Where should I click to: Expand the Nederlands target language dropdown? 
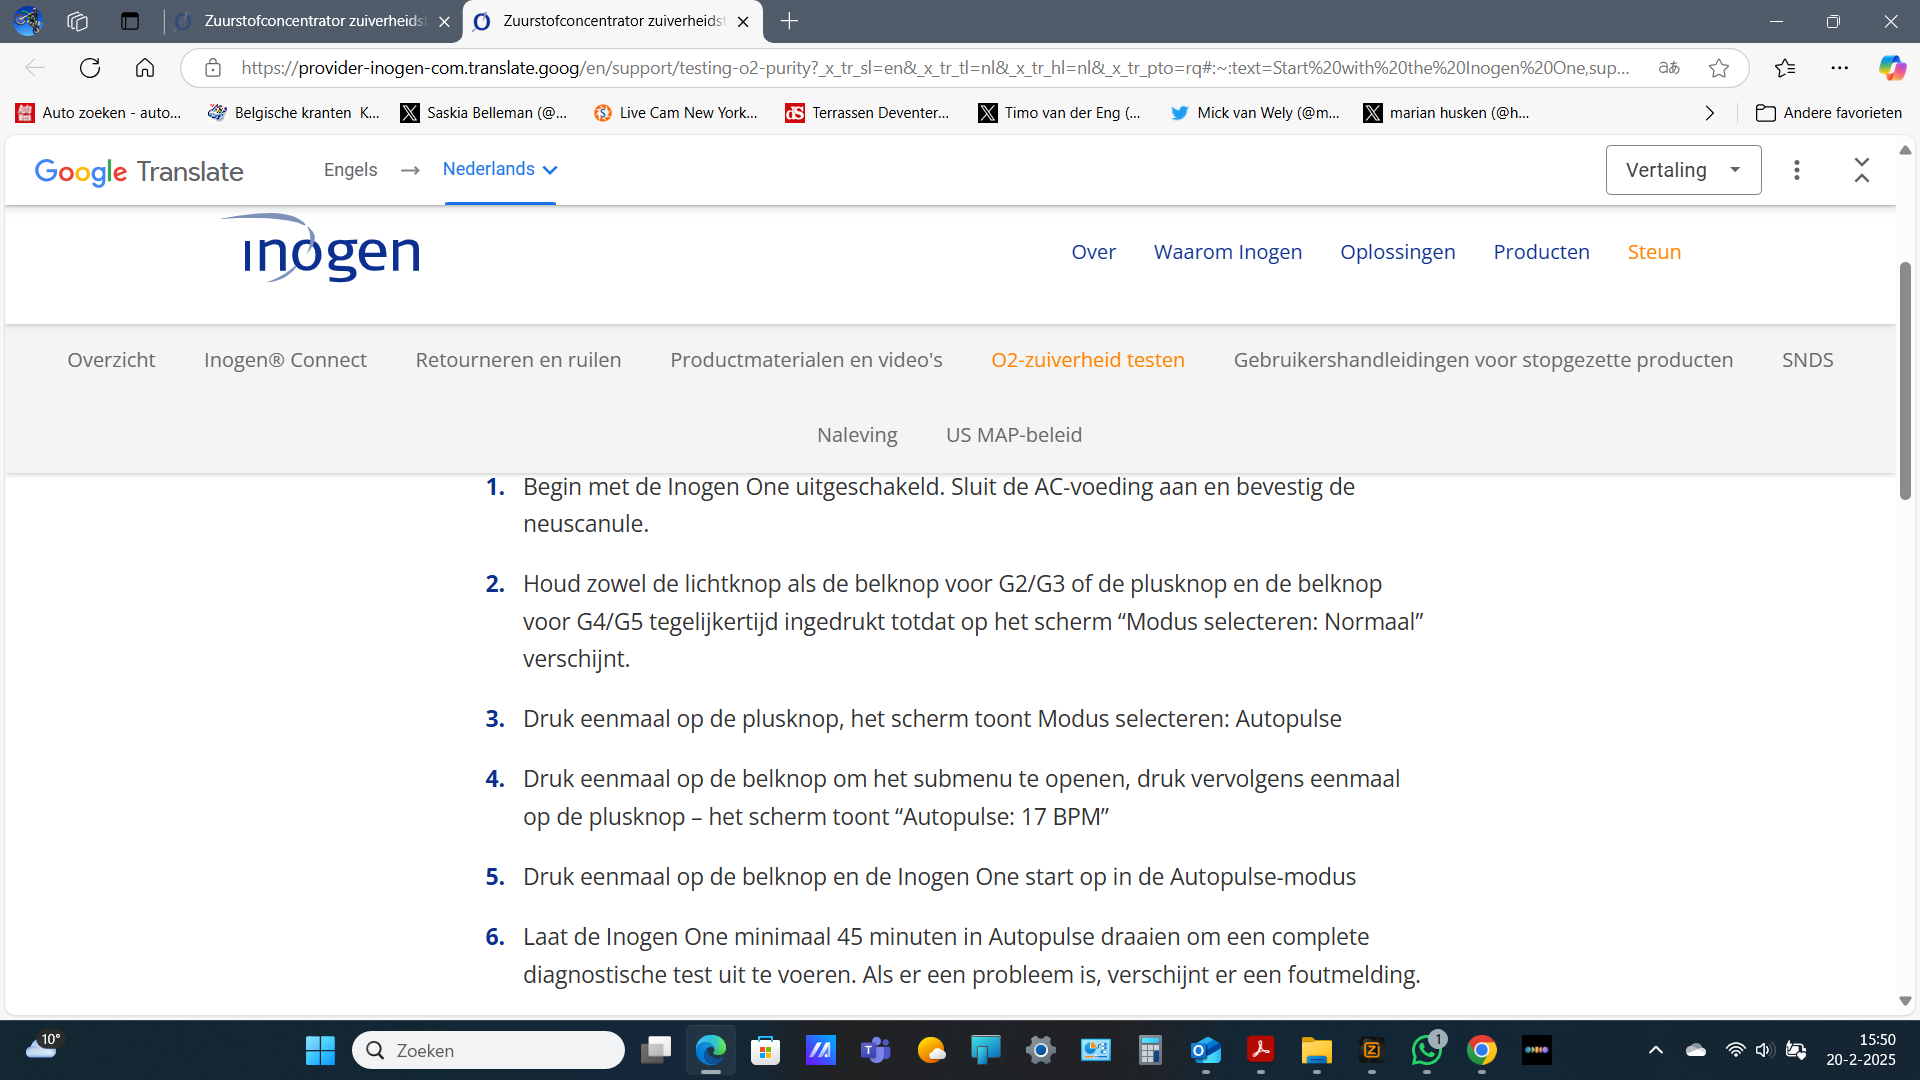499,169
